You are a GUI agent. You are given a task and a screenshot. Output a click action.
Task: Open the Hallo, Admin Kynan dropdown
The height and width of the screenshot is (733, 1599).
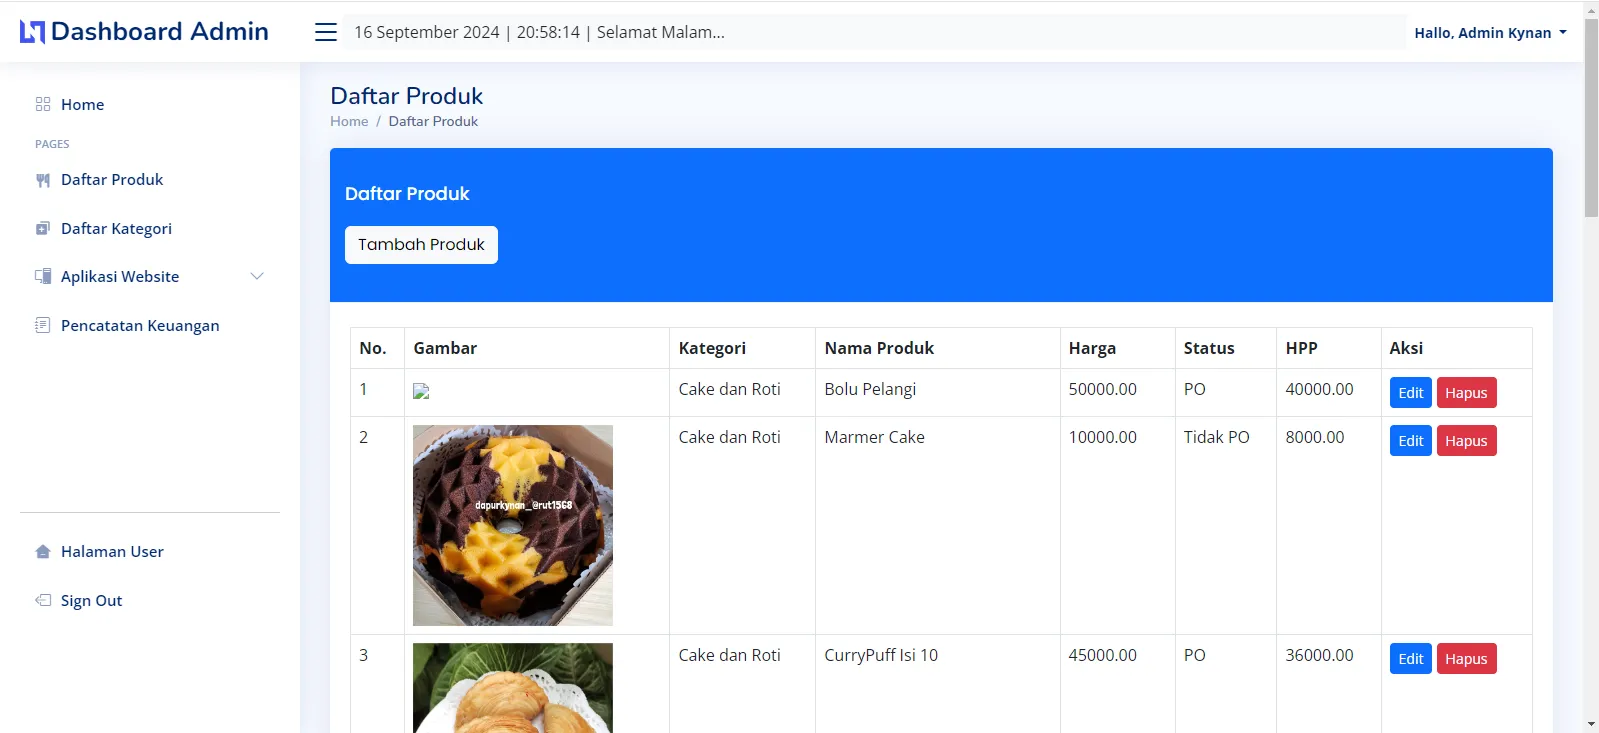1490,33
